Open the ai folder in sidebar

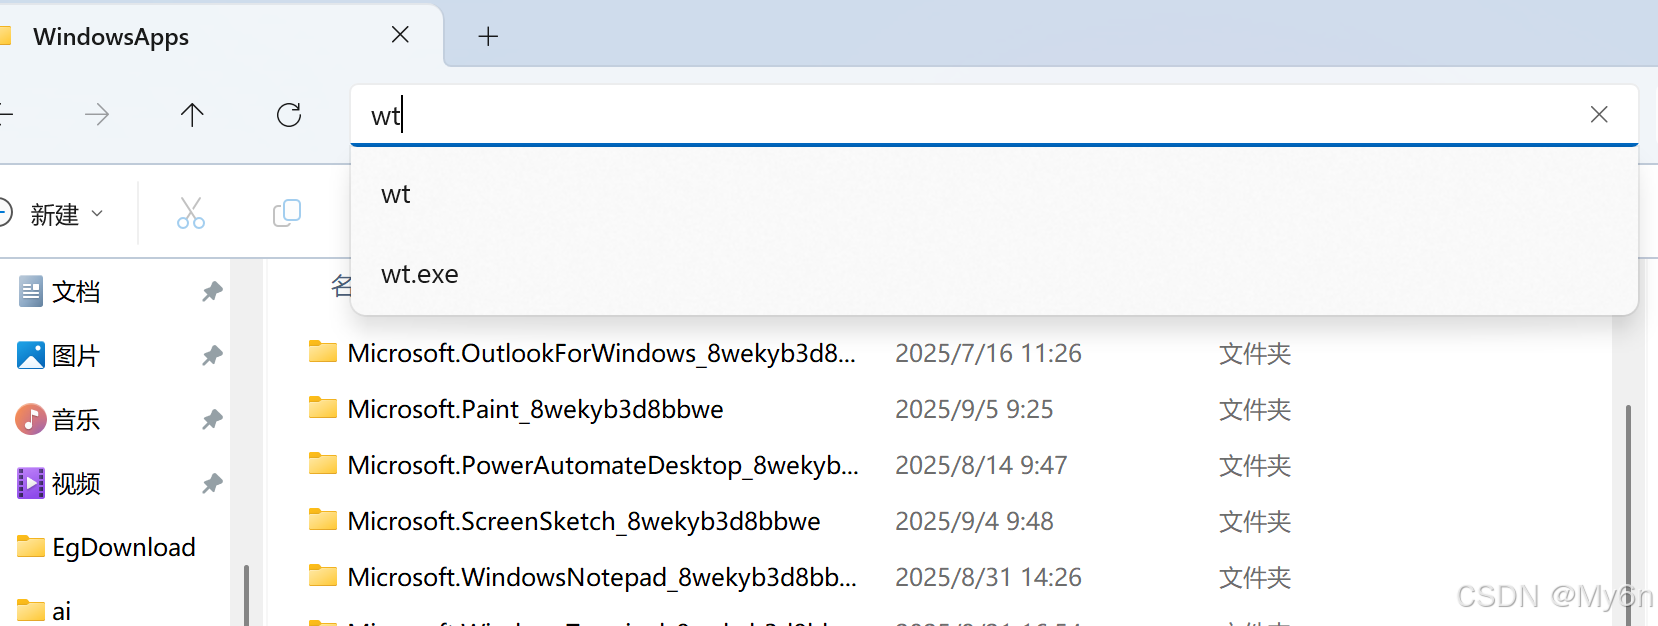pos(44,611)
